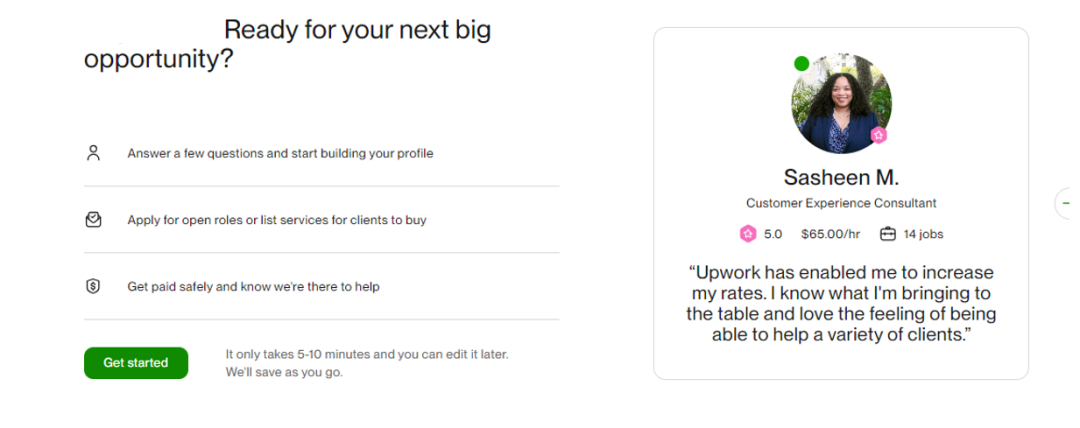Click the person profile icon
The image size is (1080, 428).
tap(93, 153)
